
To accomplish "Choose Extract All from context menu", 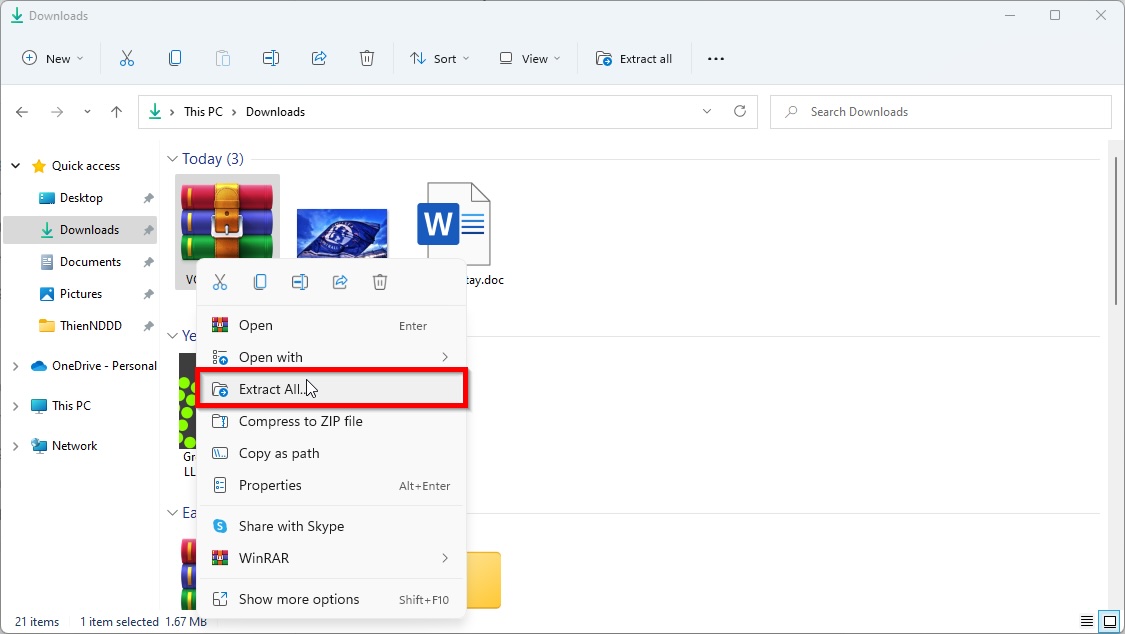I will click(x=331, y=389).
